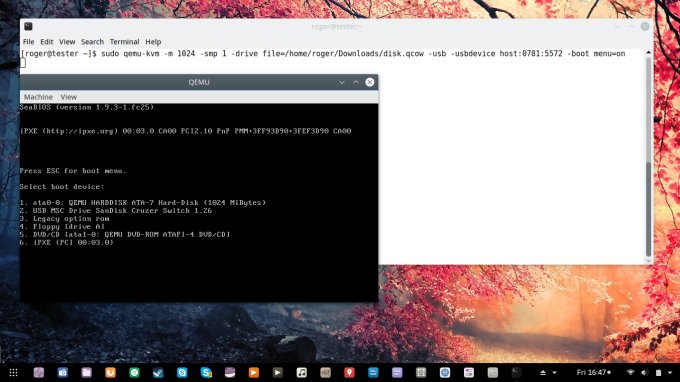680x382 pixels.
Task: Click the 'sudo qemu-kvm' command text
Action: point(130,54)
